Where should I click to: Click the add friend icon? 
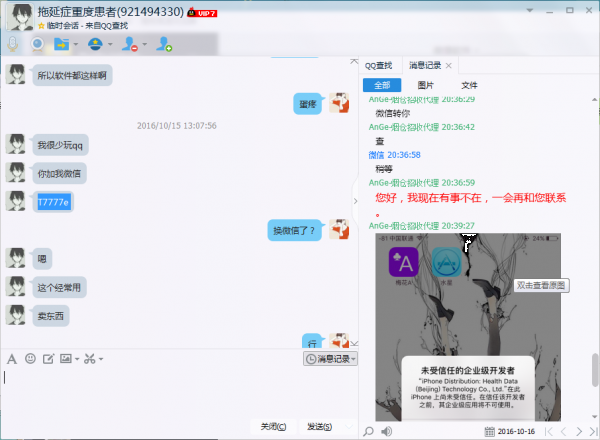tap(164, 44)
